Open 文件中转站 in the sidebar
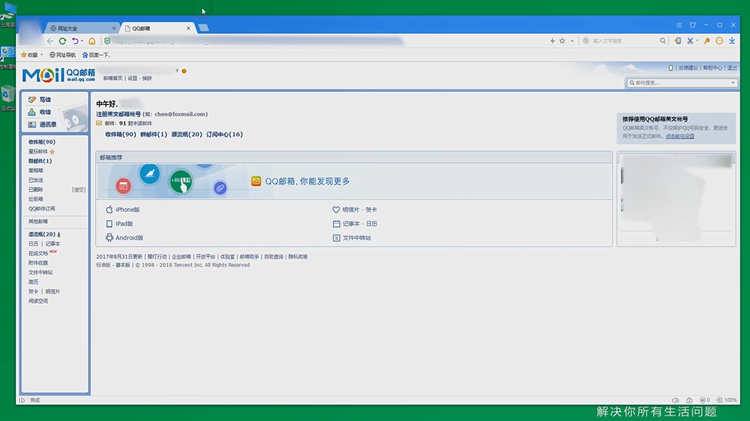This screenshot has width=750, height=421. tap(40, 273)
